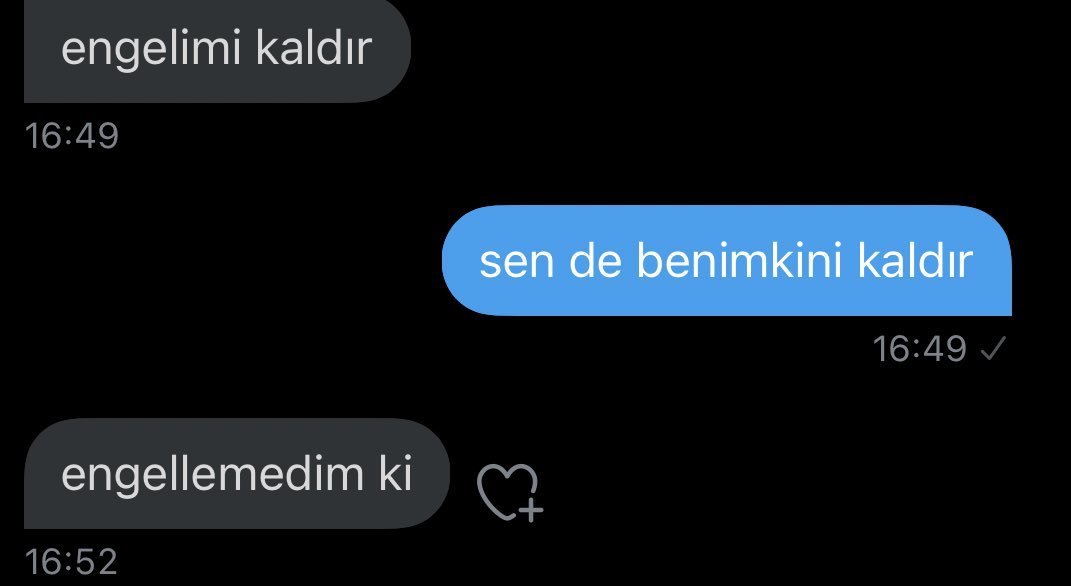Screen dimensions: 1071x586
Task: Tap the 16:49 timestamp under the first message
Action: click(72, 135)
